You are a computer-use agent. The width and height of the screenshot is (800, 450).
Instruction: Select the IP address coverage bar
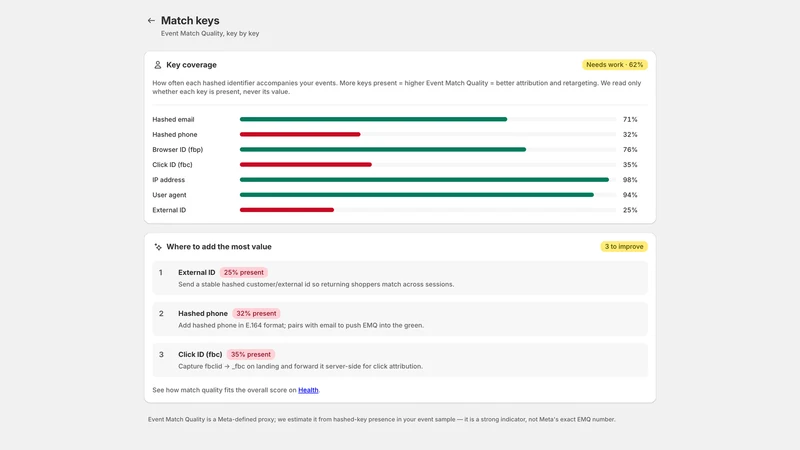pyautogui.click(x=428, y=180)
